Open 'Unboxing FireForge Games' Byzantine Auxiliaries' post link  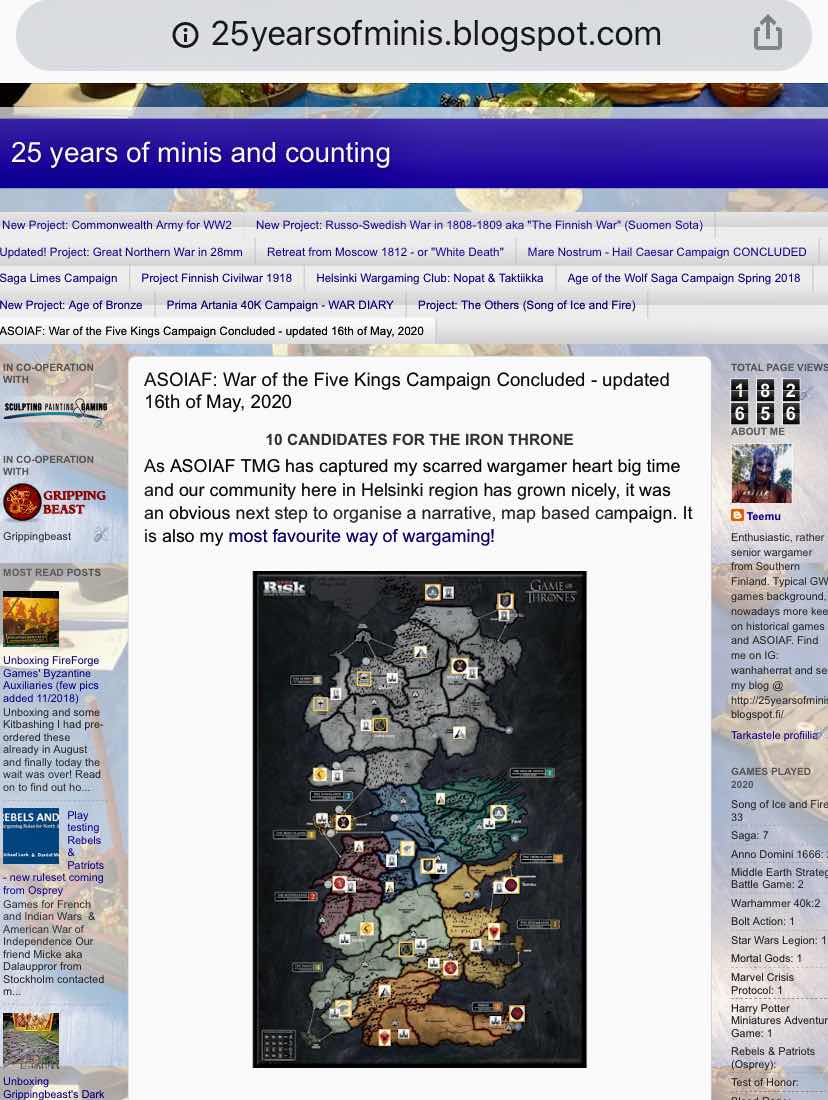coord(51,679)
